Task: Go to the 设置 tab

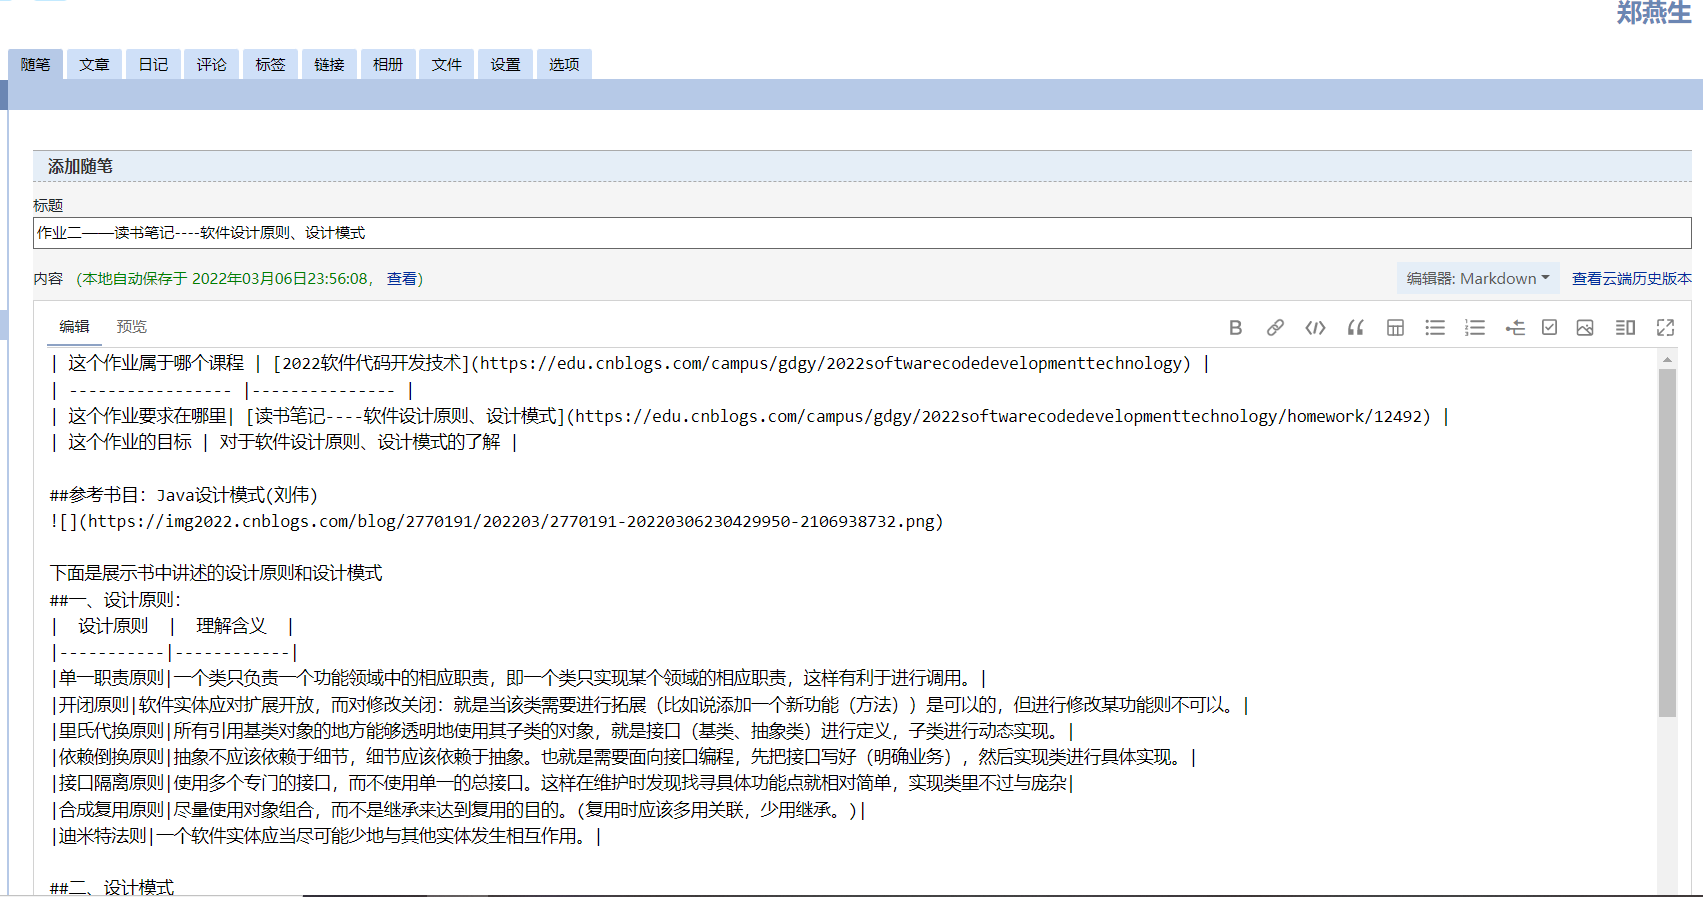Action: [505, 64]
